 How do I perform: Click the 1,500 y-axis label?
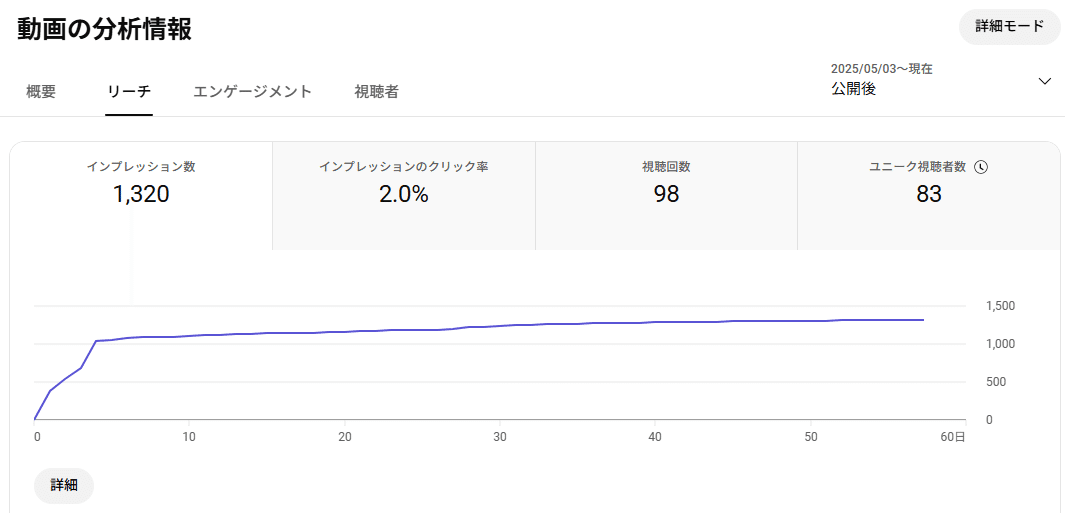coord(1000,306)
